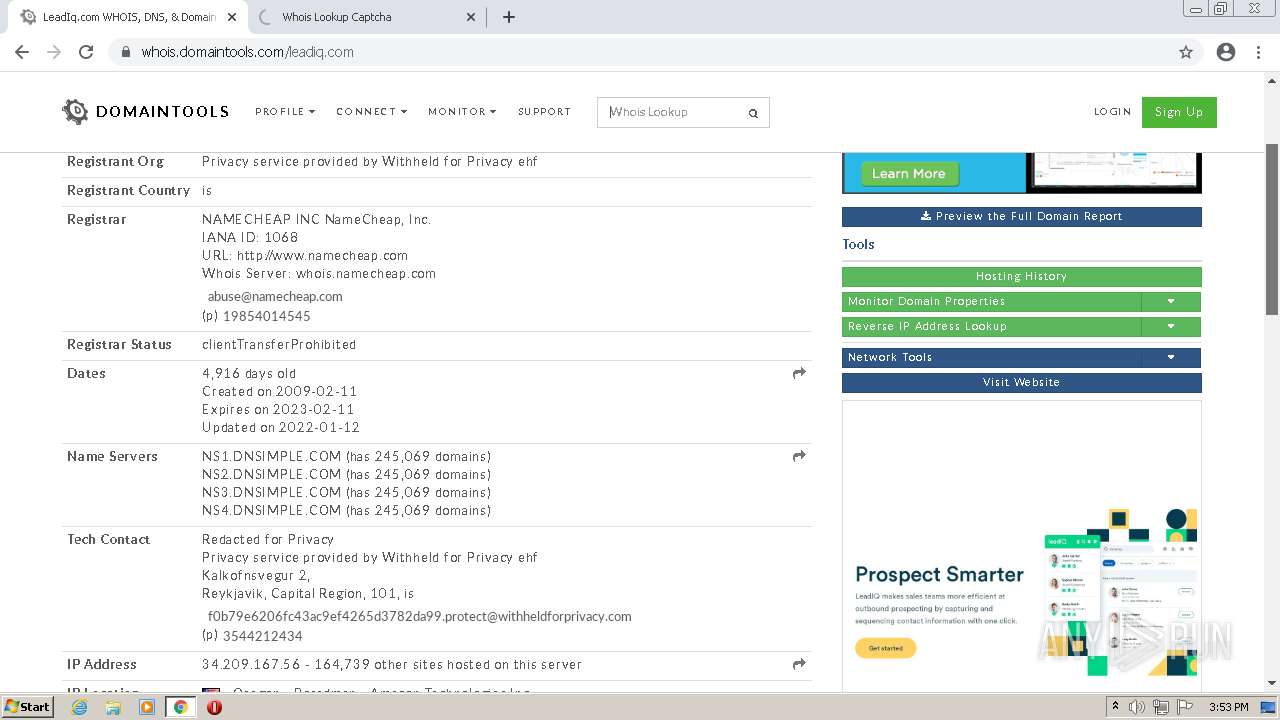Click the clientTransferProhibited status text

279,344
